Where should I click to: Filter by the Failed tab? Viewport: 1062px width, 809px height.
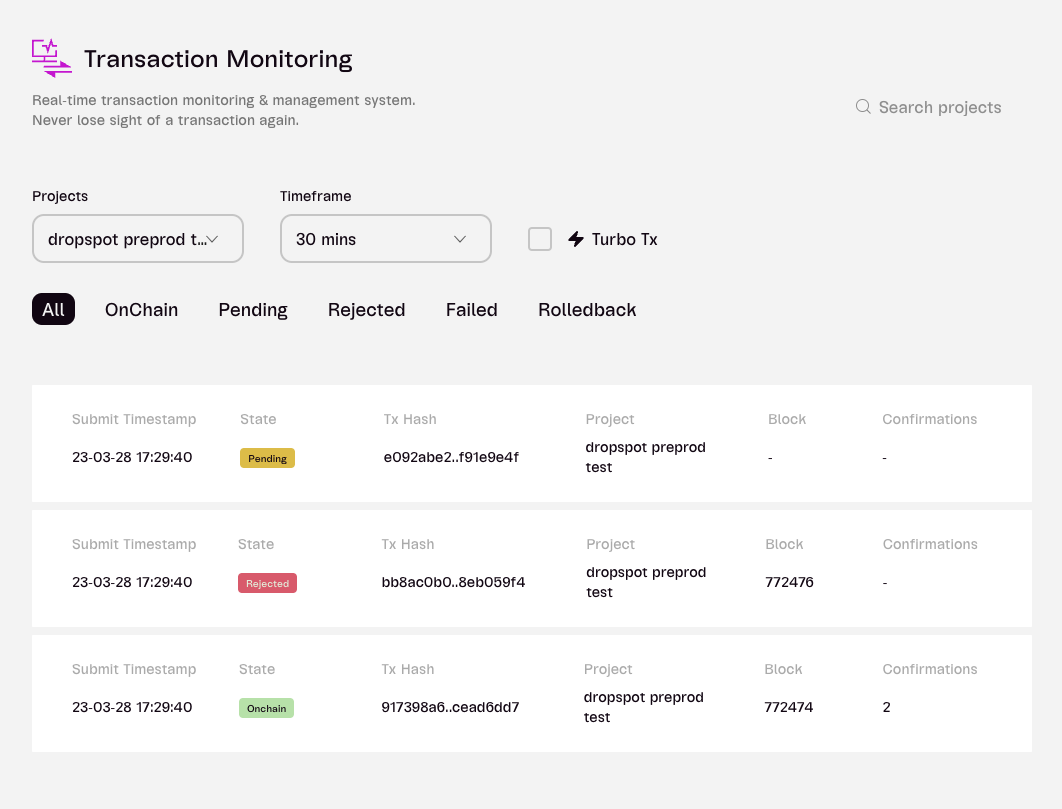pyautogui.click(x=471, y=310)
